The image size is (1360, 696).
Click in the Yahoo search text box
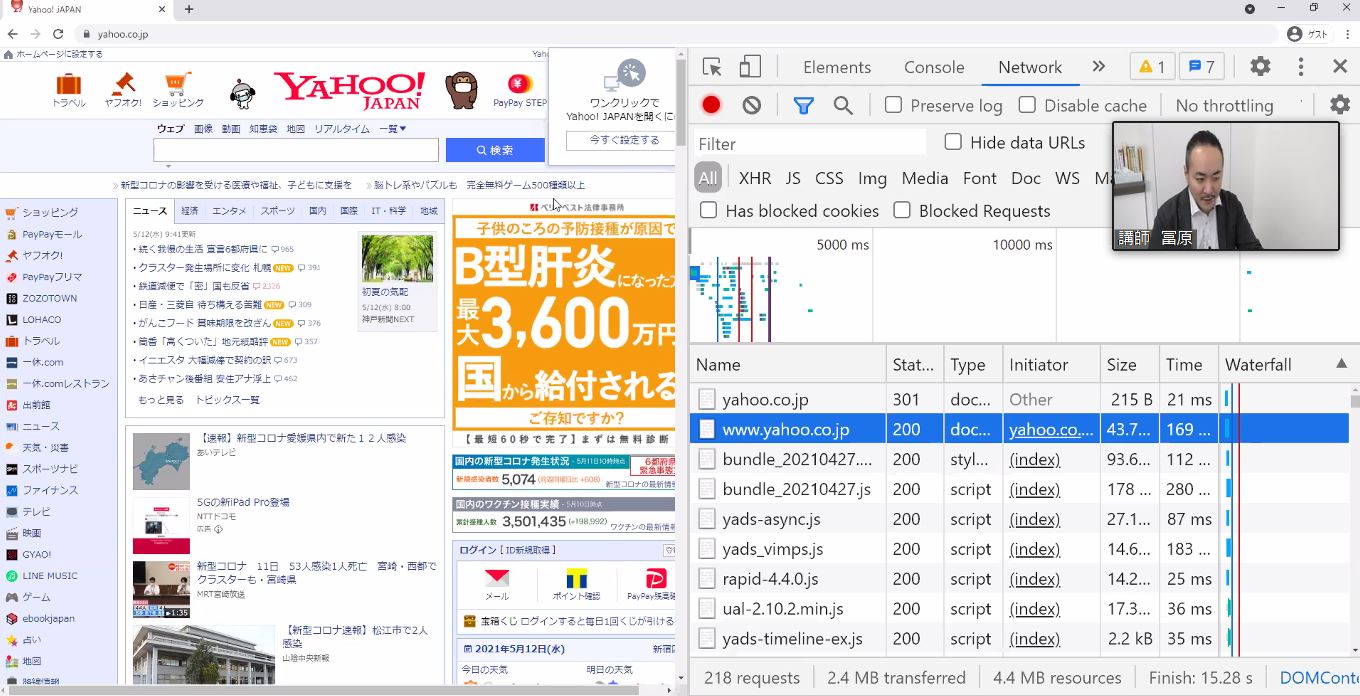coord(296,150)
